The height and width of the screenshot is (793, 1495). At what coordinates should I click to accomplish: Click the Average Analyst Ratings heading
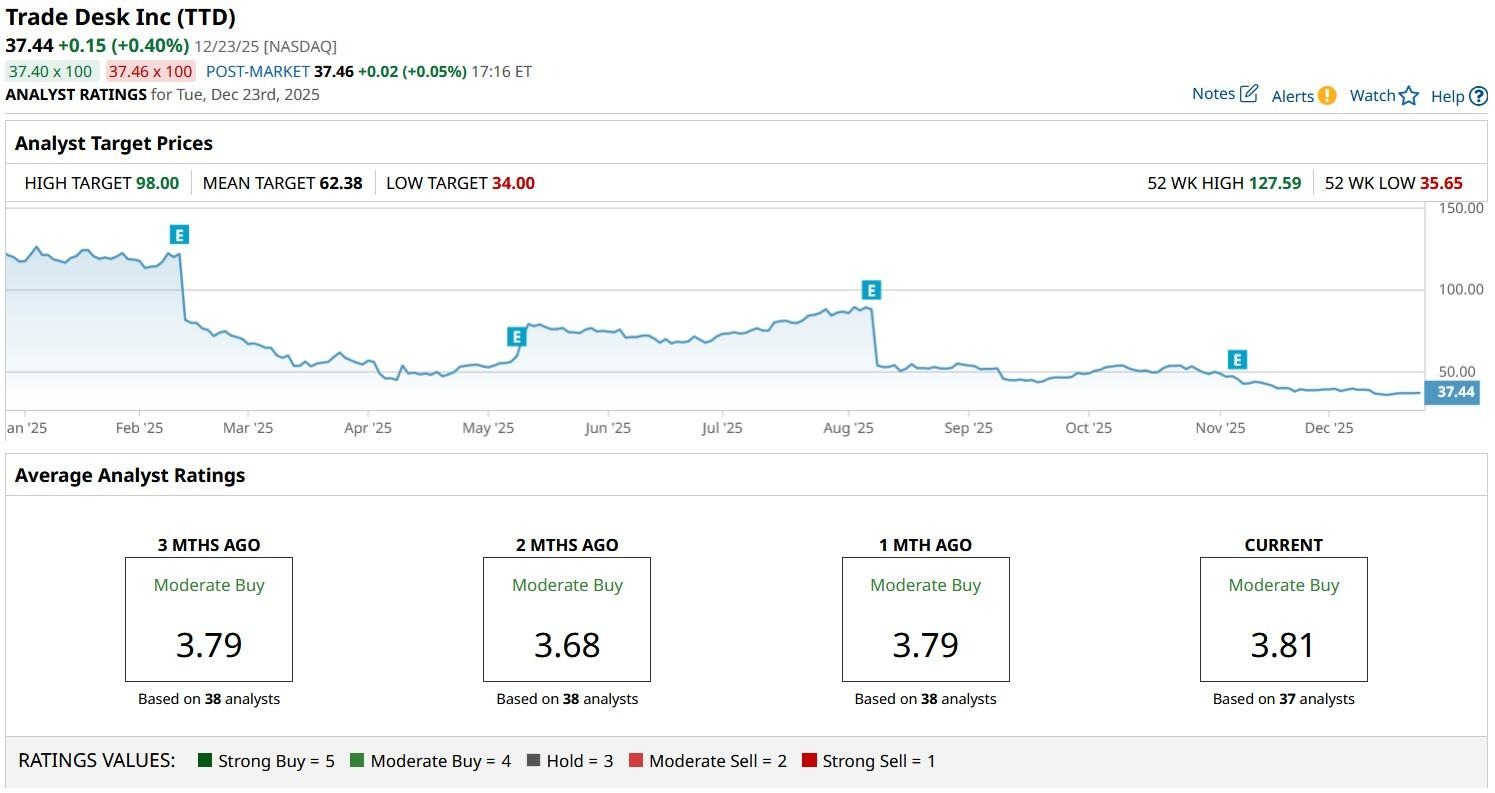(x=130, y=475)
